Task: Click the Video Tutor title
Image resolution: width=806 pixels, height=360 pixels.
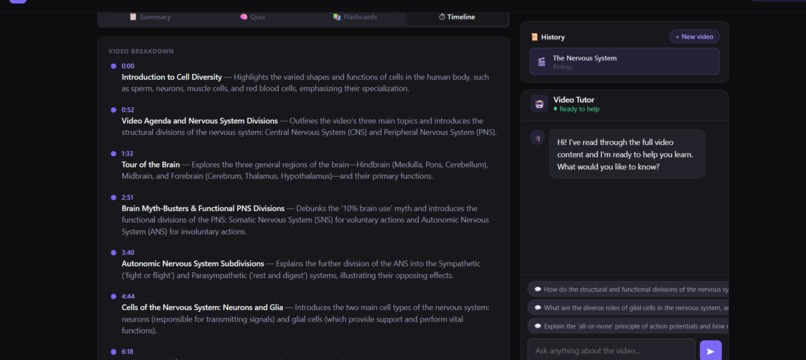Action: pyautogui.click(x=574, y=100)
